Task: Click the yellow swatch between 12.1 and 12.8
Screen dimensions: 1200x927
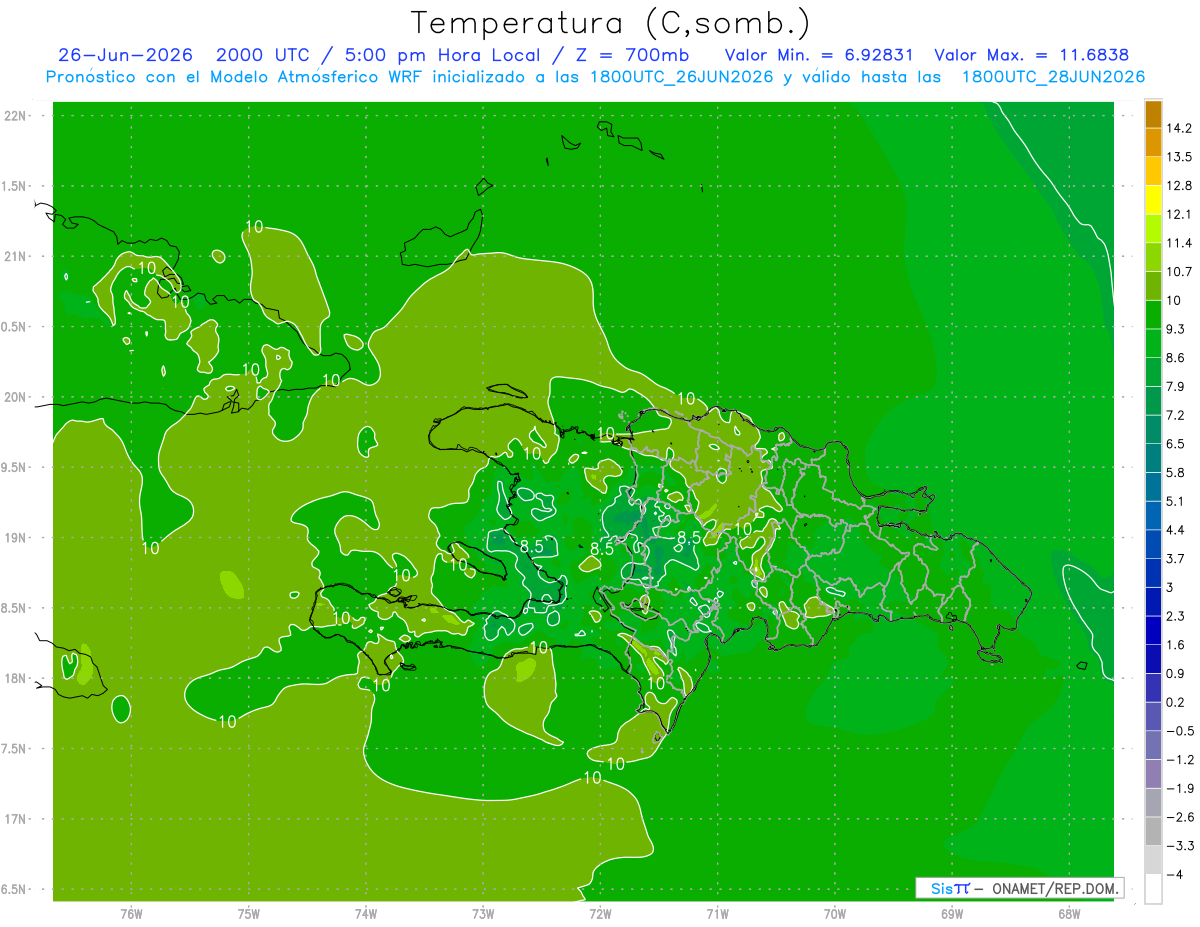Action: [1153, 199]
